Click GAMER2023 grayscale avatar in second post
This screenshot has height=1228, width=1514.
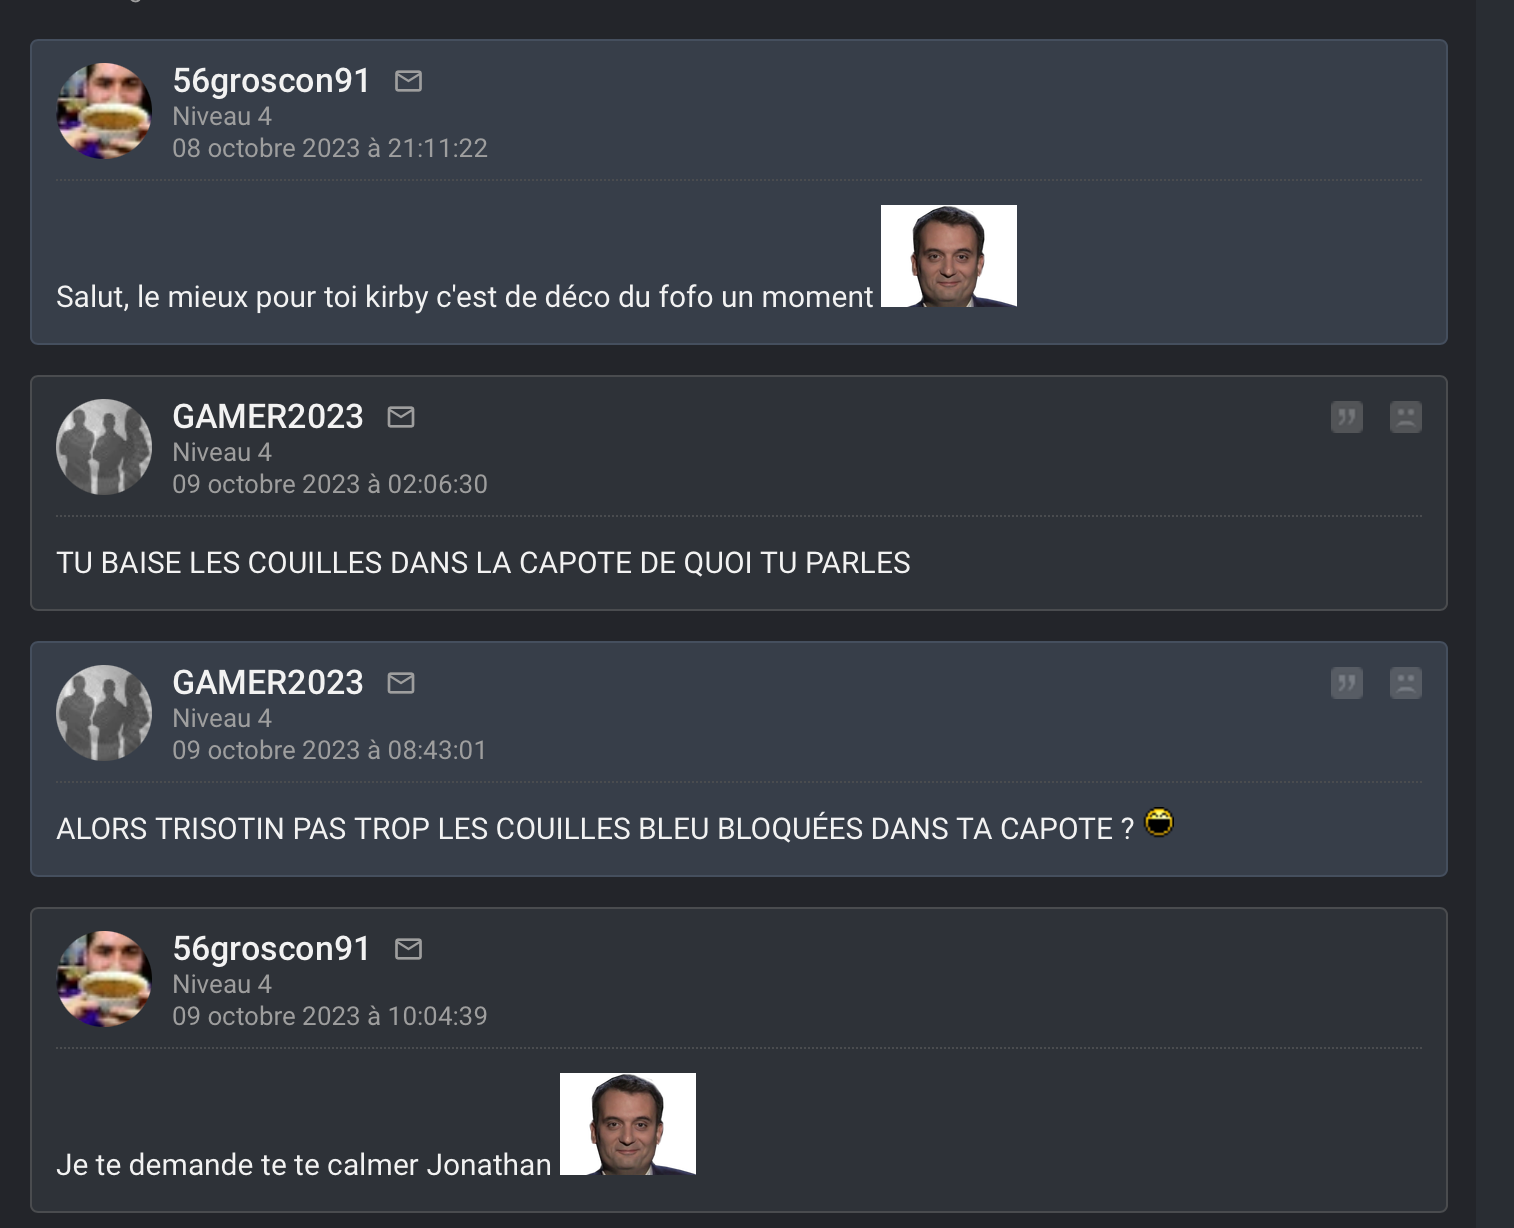pos(104,447)
